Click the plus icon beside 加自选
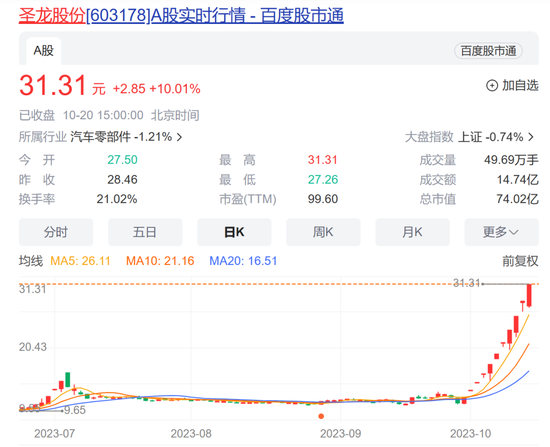This screenshot has height=447, width=550. point(492,85)
